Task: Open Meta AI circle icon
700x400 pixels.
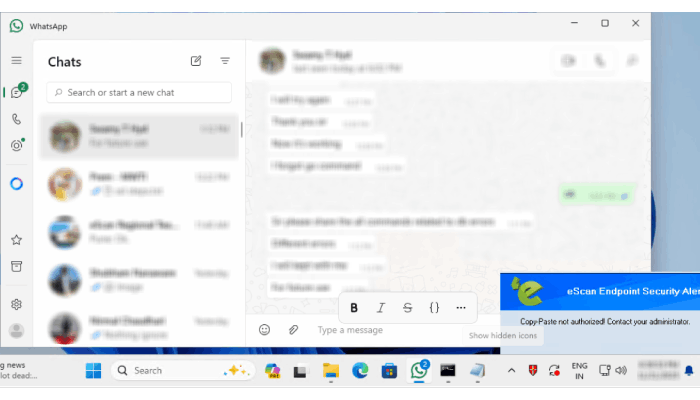Action: 16,184
